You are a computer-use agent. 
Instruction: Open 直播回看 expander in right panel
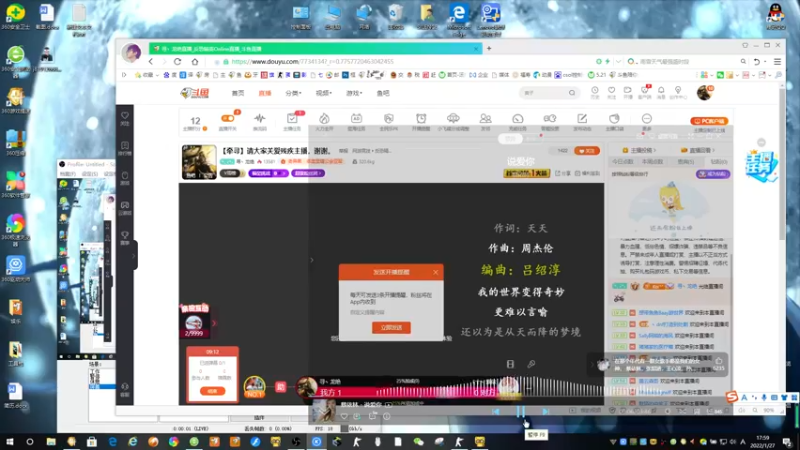698,151
